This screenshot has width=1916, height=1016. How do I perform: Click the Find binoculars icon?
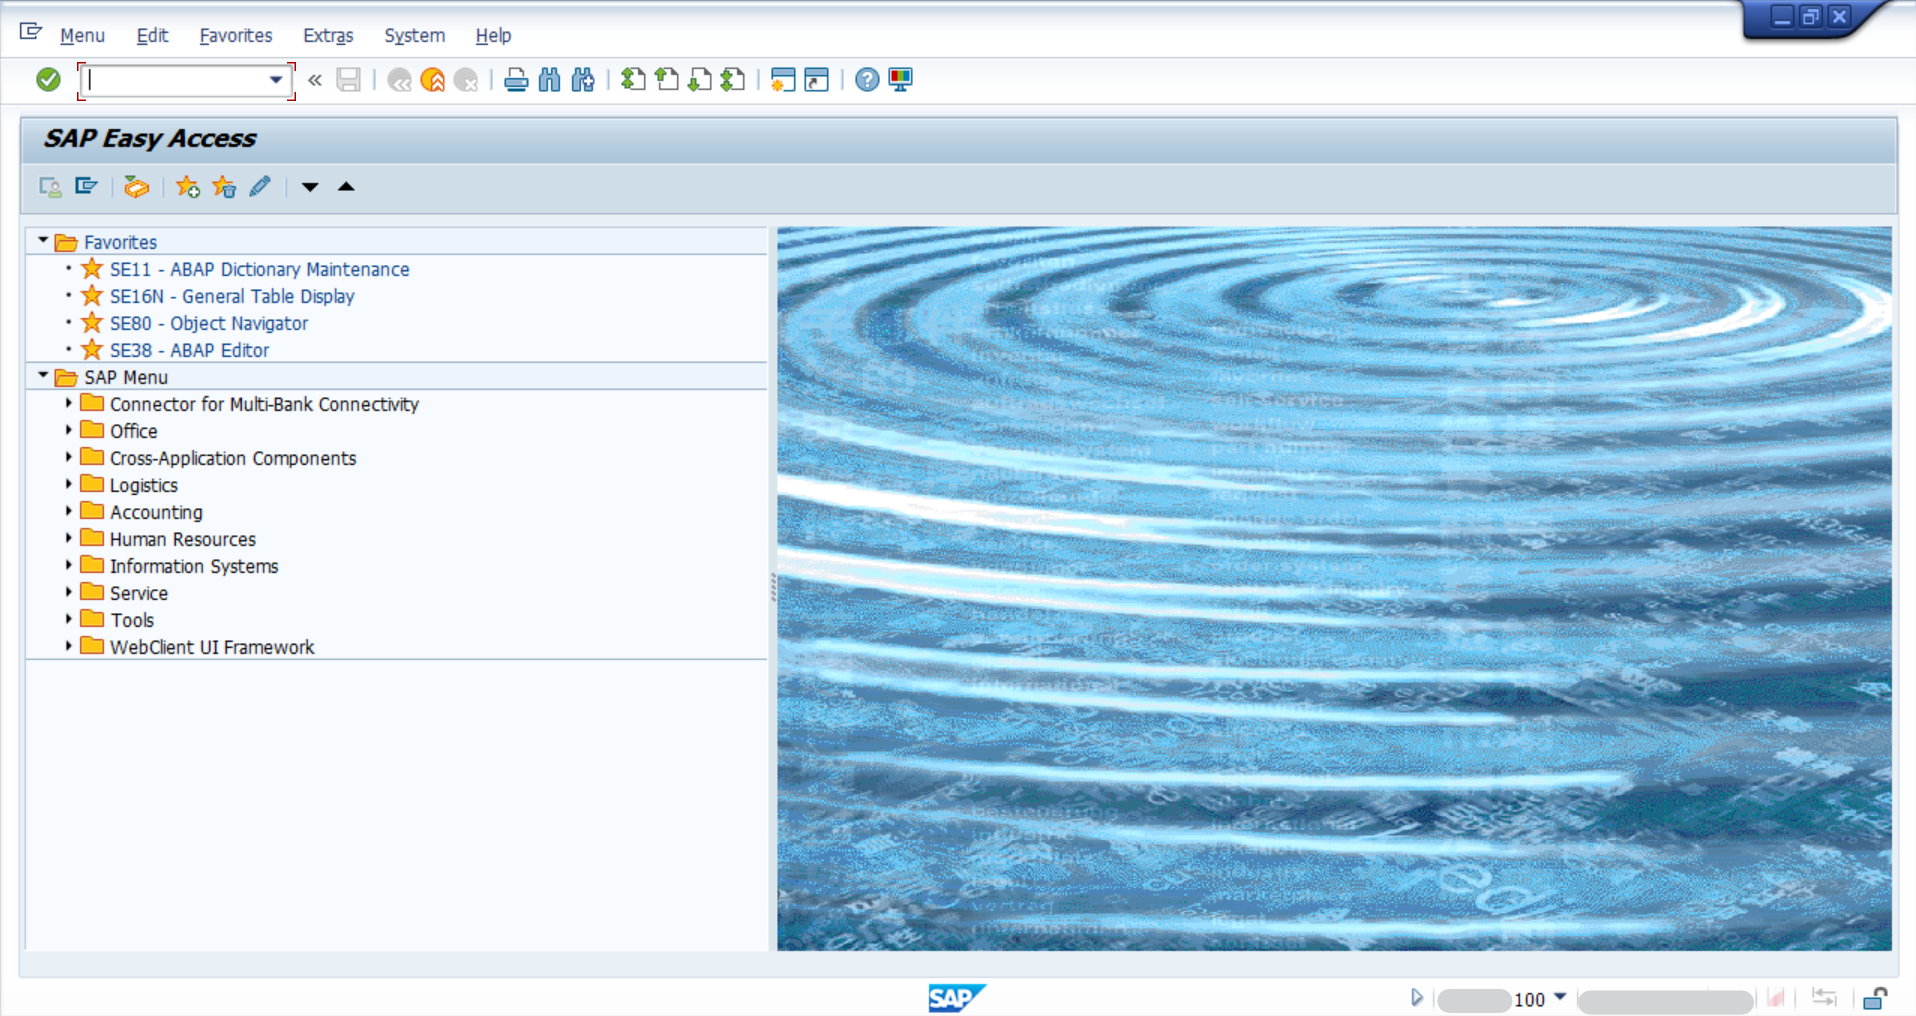[549, 80]
